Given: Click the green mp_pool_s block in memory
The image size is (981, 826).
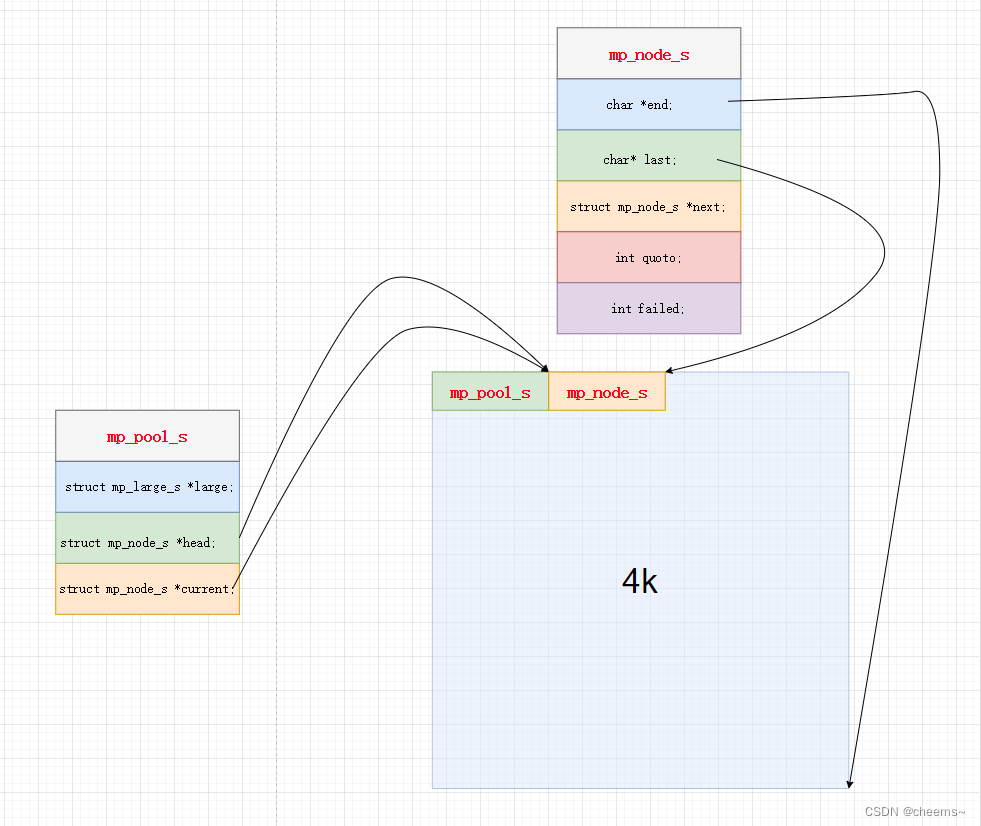Looking at the screenshot, I should (x=490, y=392).
